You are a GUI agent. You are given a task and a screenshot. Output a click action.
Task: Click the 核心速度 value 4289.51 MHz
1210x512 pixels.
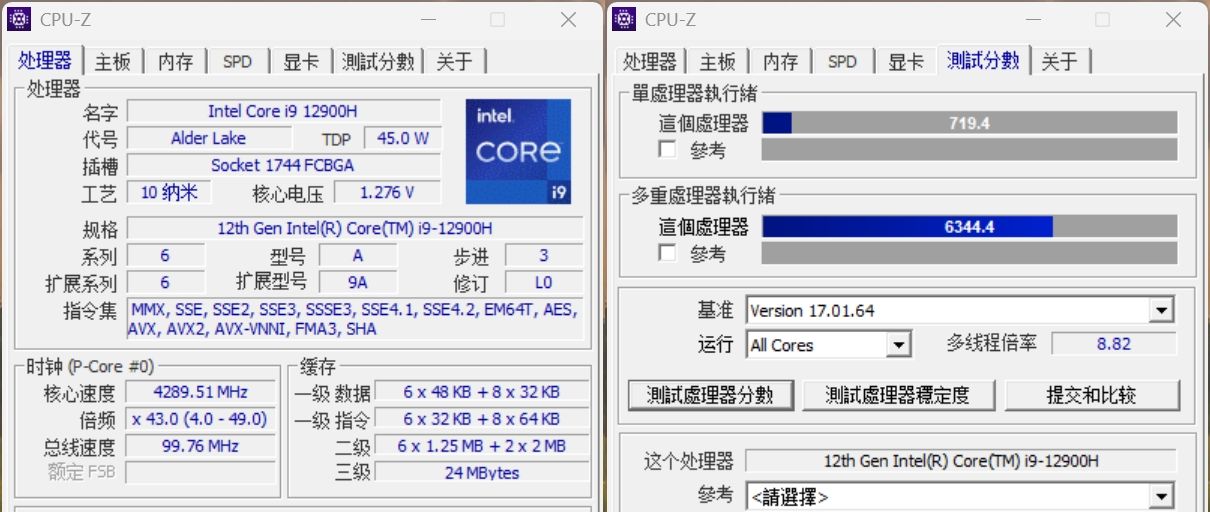(201, 392)
